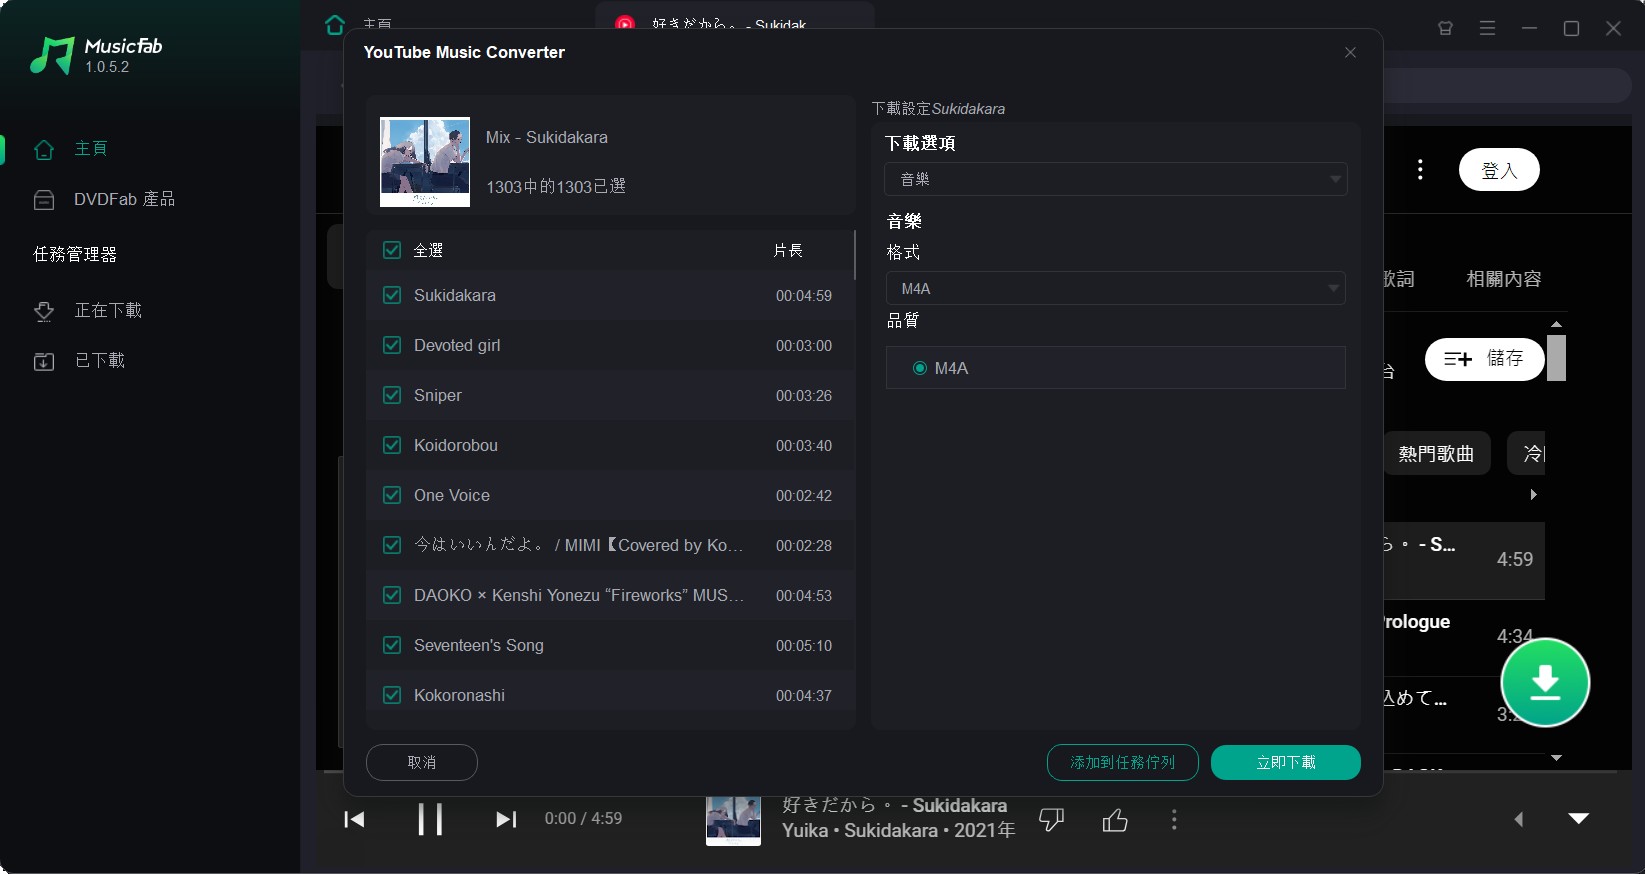Uncheck the One Voice checkbox

click(392, 495)
